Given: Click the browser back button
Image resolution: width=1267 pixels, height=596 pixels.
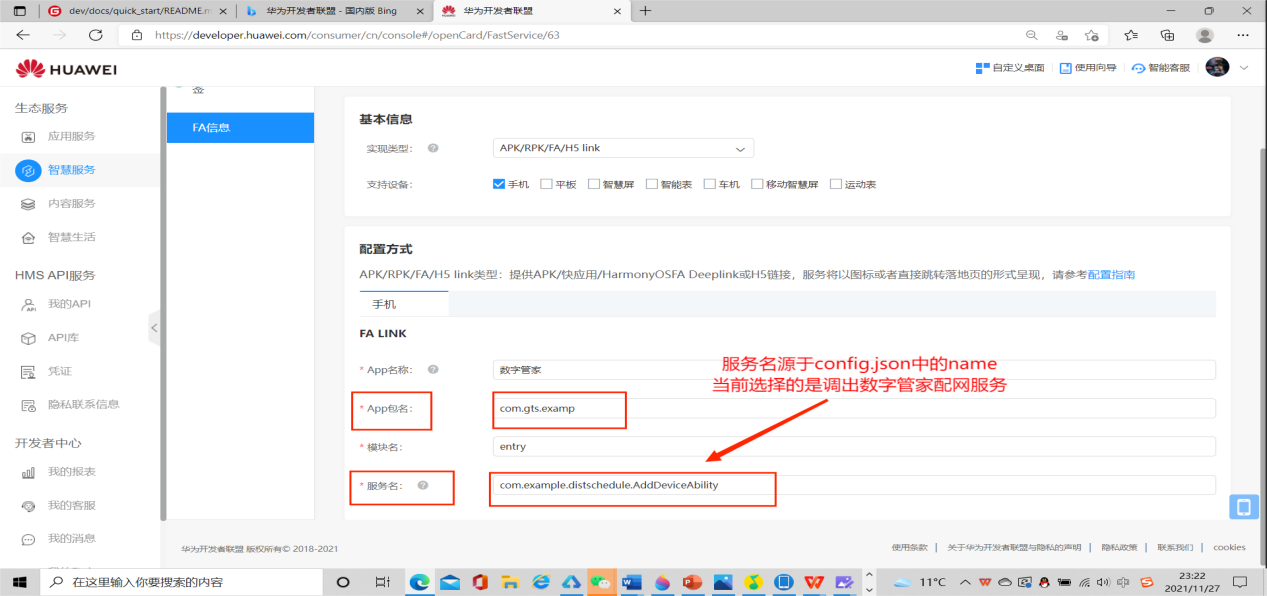Looking at the screenshot, I should pos(23,35).
